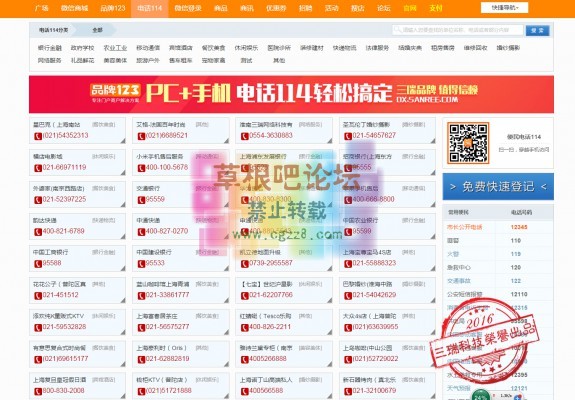Expand corner arrow on 021-52397225 card
This screenshot has height=400, width=575.
coord(122,205)
